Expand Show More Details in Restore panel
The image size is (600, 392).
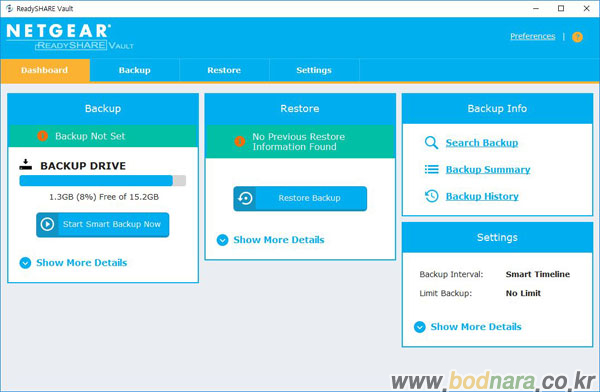coord(271,240)
